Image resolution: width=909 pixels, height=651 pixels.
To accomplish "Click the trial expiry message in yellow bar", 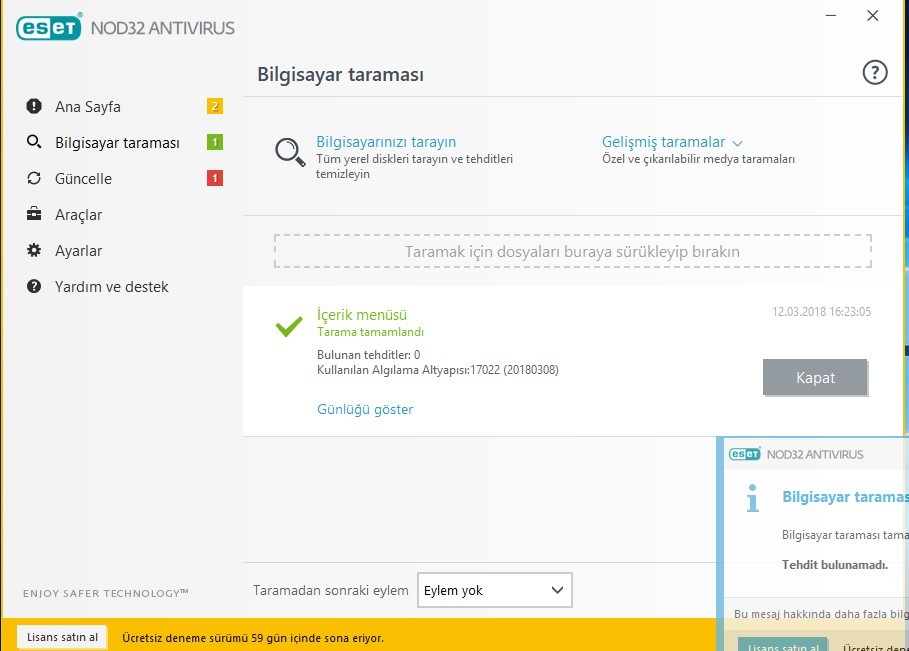I will (x=253, y=638).
